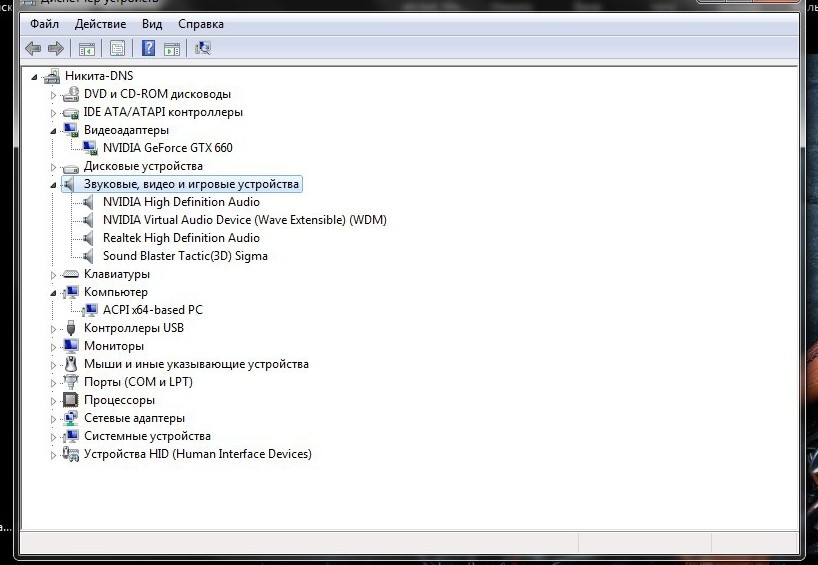Select Sound Blaster Tactic(3D) Sigma device
Image resolution: width=818 pixels, height=565 pixels.
point(185,256)
